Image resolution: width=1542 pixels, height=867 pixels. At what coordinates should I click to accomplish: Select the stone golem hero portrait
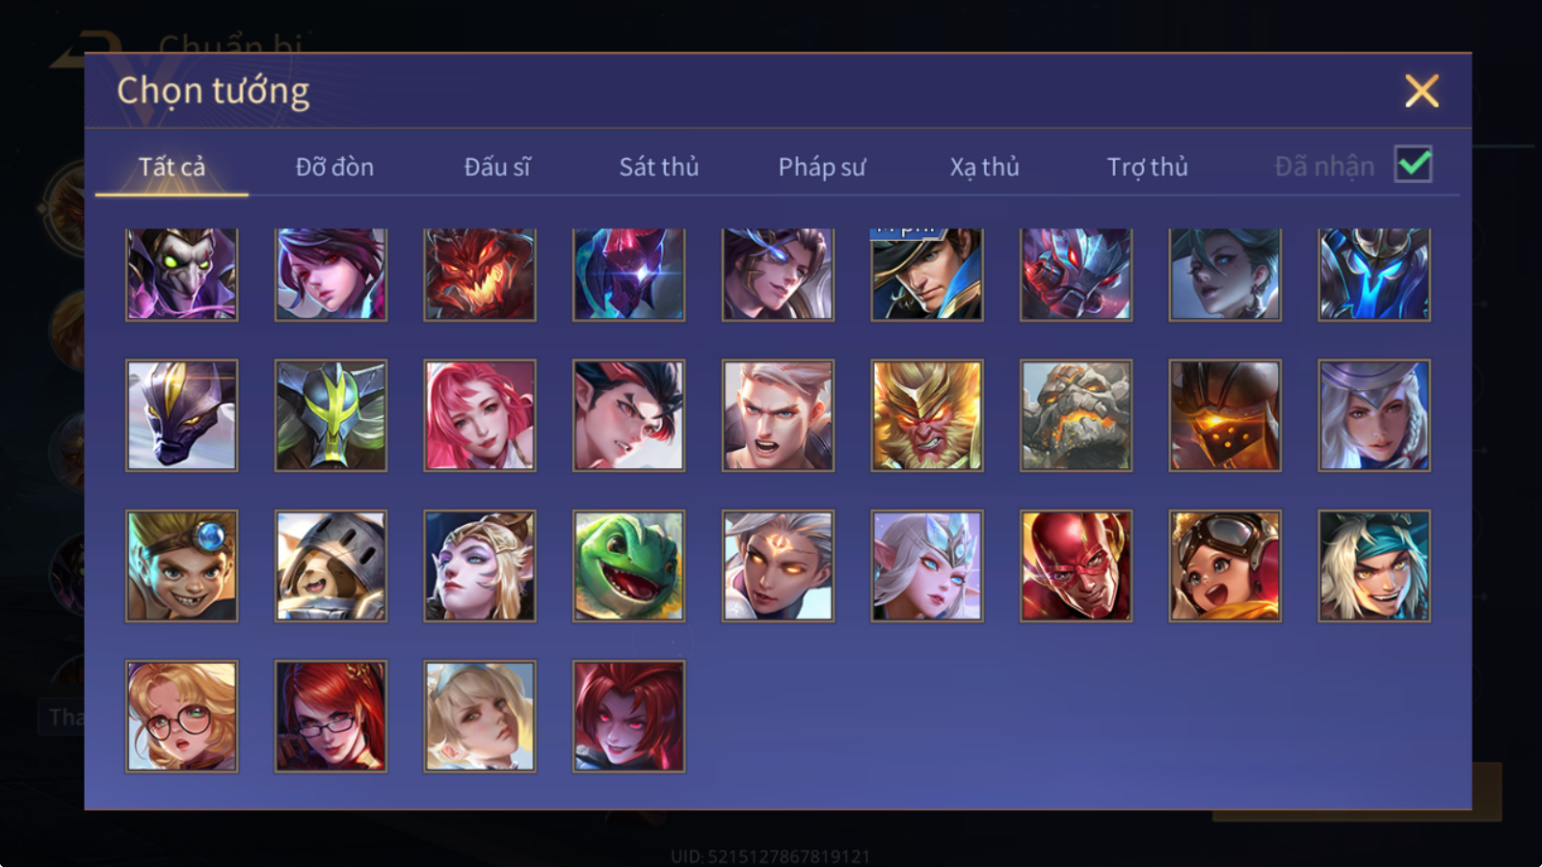[x=1076, y=415]
